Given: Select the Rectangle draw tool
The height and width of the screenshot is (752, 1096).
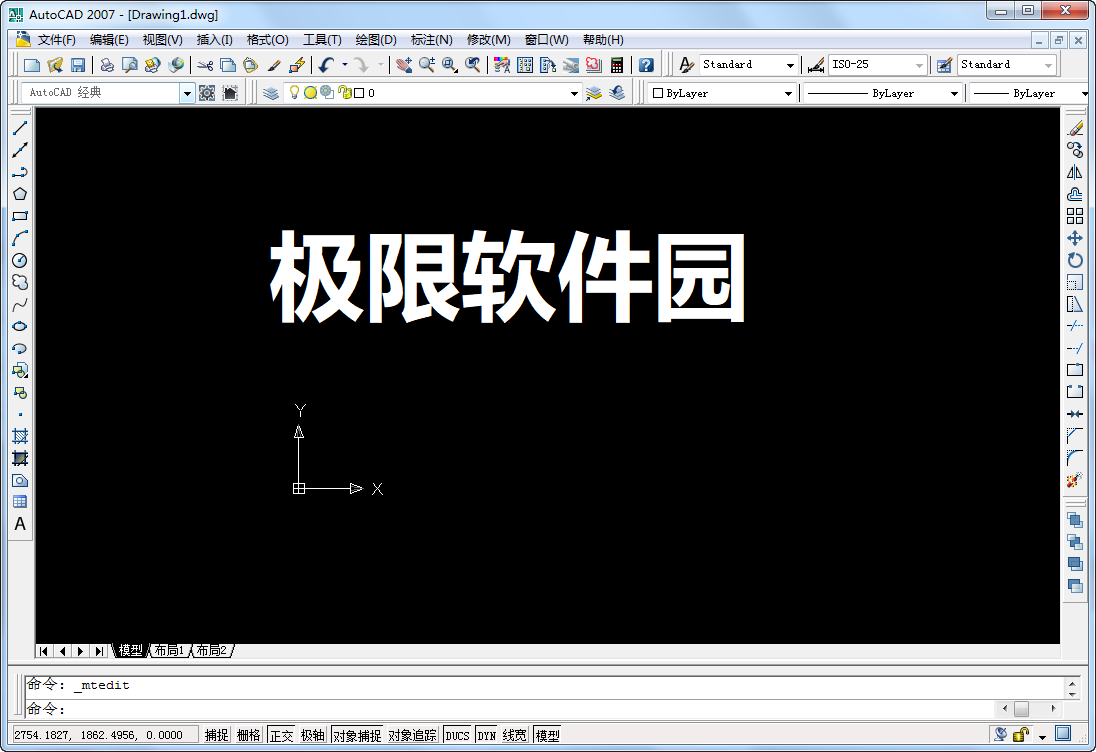Looking at the screenshot, I should [20, 216].
